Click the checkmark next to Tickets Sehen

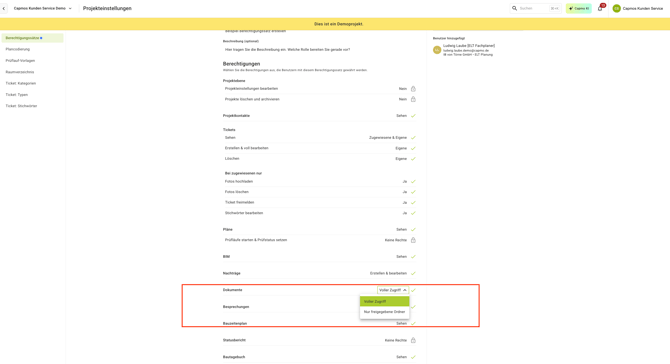[x=413, y=138]
